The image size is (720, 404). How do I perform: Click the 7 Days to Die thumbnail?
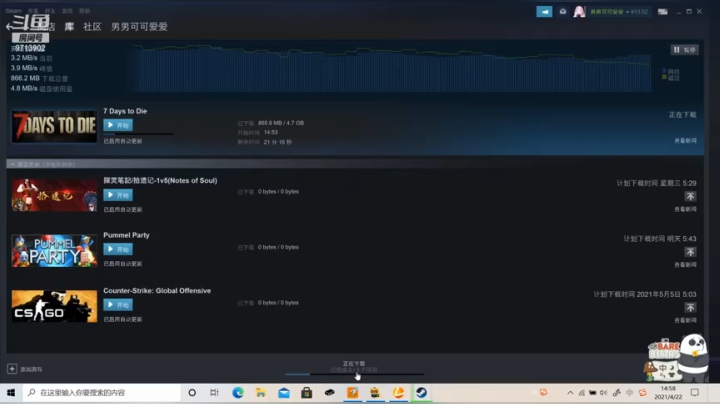(x=54, y=126)
